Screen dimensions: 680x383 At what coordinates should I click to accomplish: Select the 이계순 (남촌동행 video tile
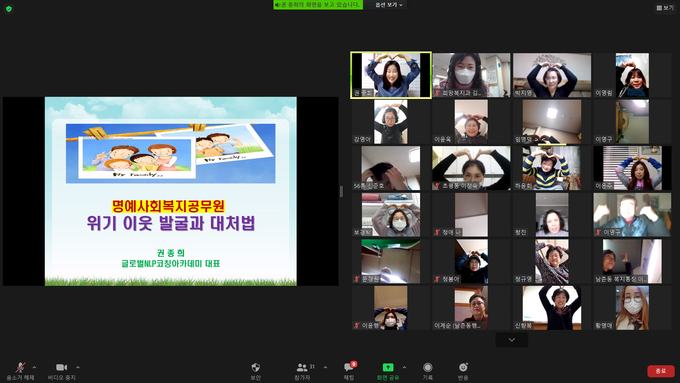(x=471, y=308)
